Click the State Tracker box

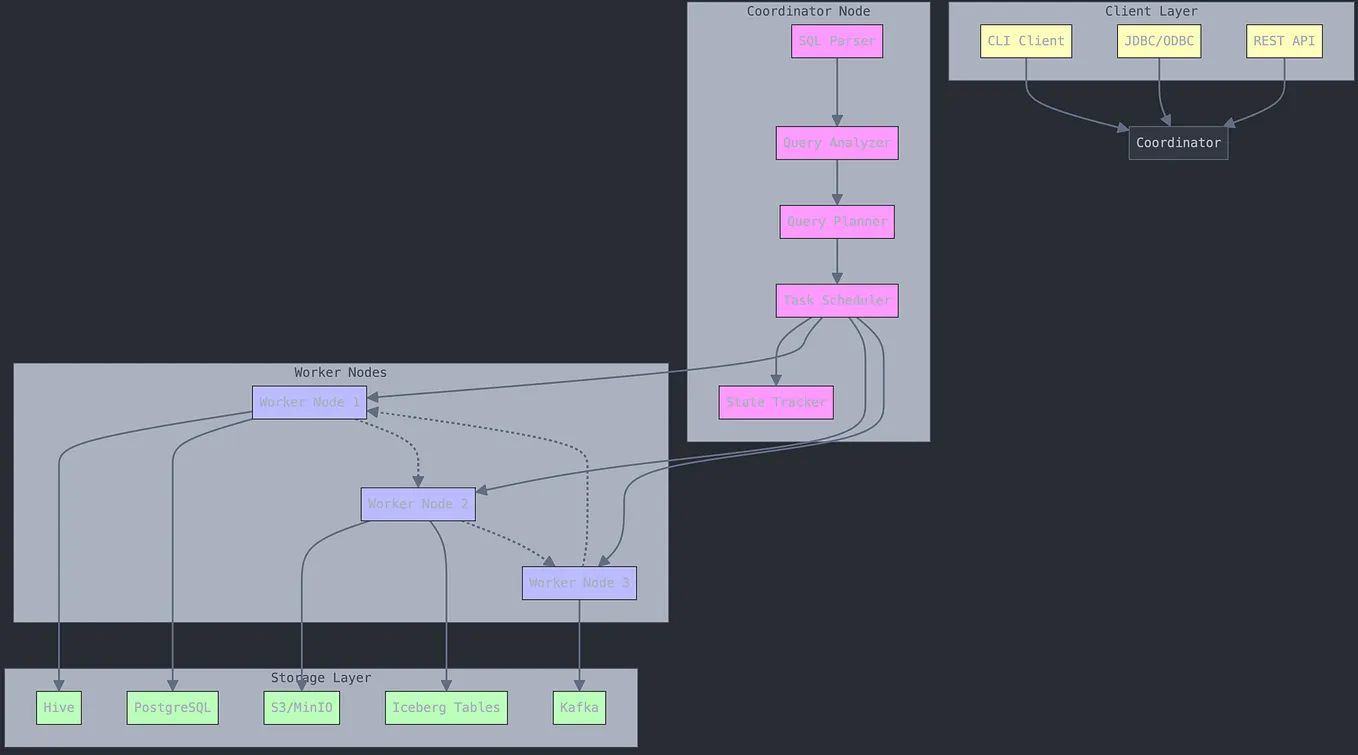(775, 402)
